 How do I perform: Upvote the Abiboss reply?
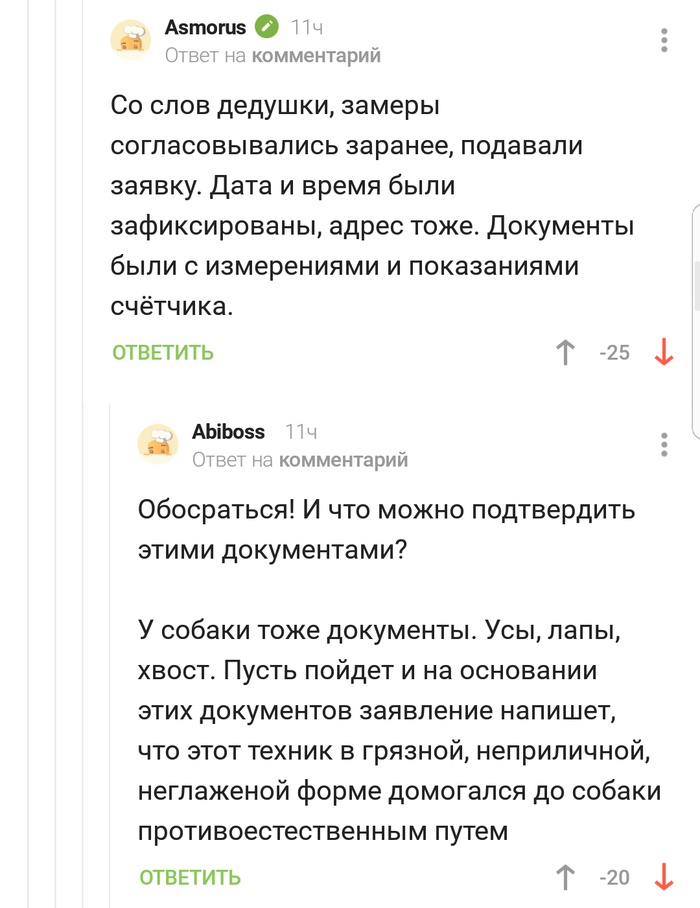tap(565, 877)
